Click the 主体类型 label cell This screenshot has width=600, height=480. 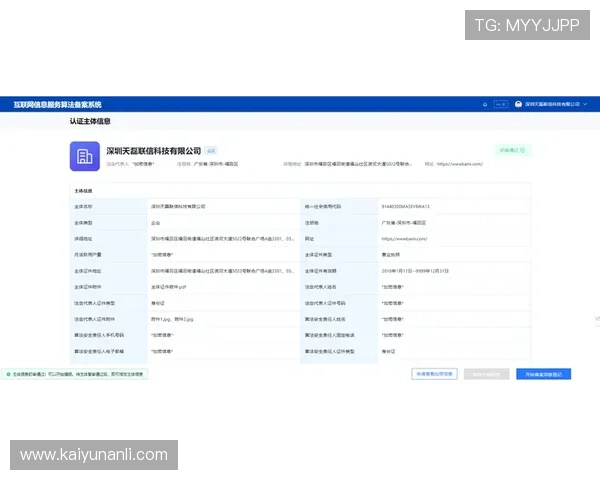tap(109, 223)
